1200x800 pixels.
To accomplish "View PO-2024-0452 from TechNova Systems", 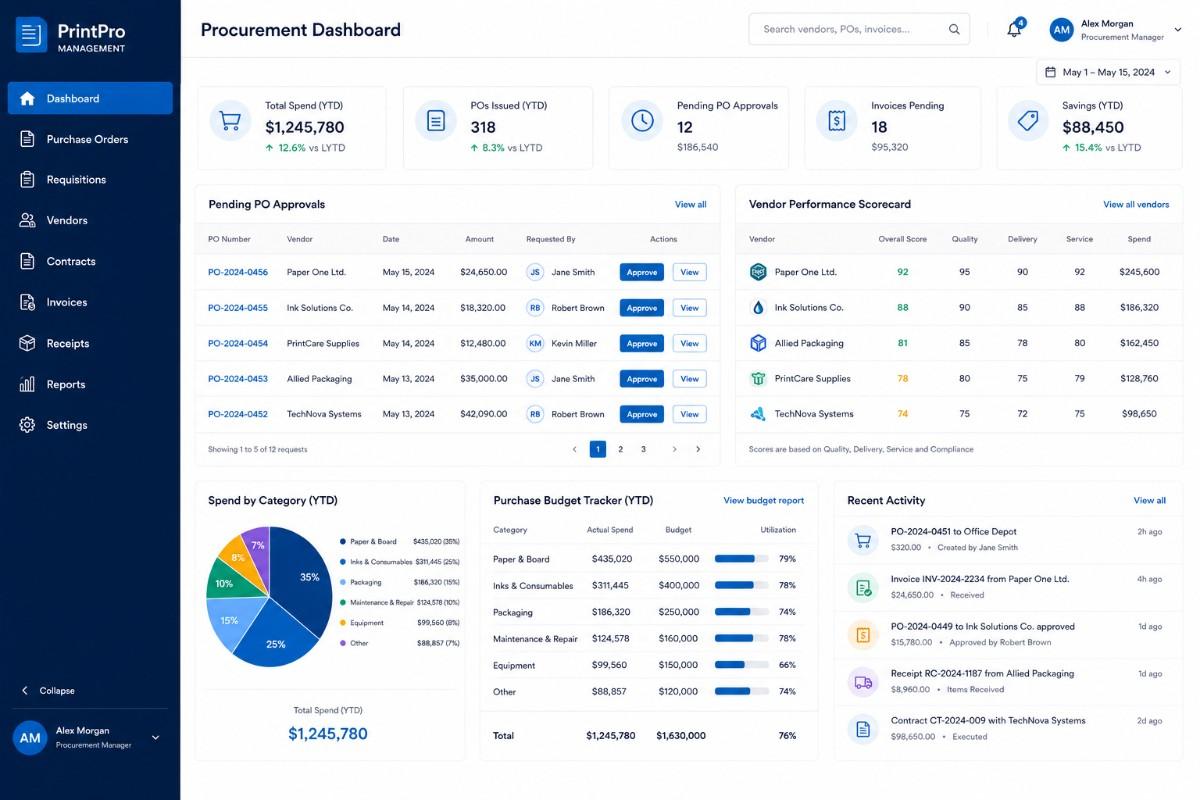I will tap(690, 414).
